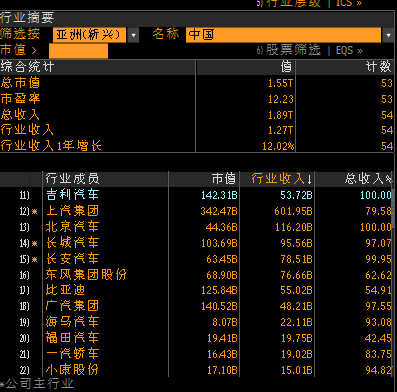Screen dimensions: 397x392
Task: Click the 综合统计 header
Action: (27, 67)
